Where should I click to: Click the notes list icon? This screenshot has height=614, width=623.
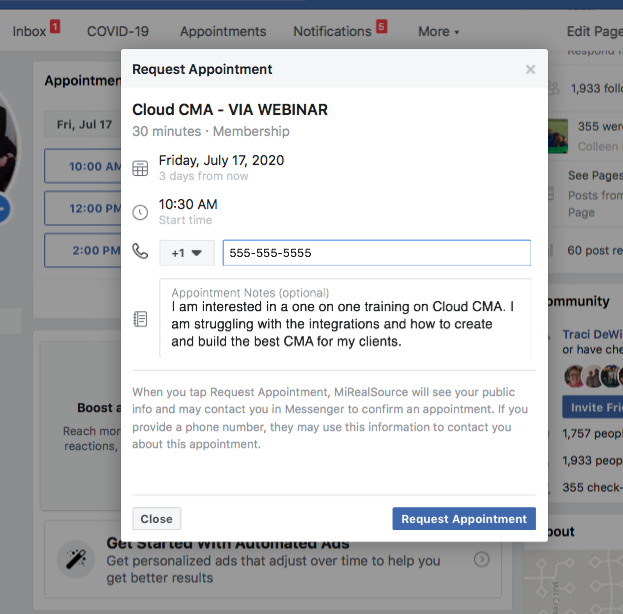point(140,319)
